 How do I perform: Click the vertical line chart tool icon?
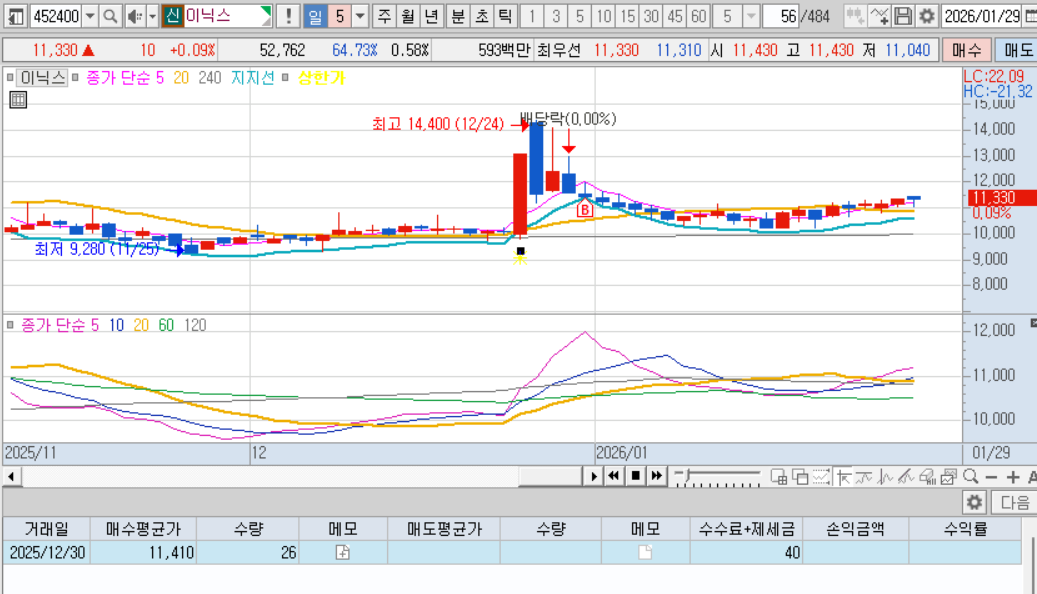pos(885,477)
